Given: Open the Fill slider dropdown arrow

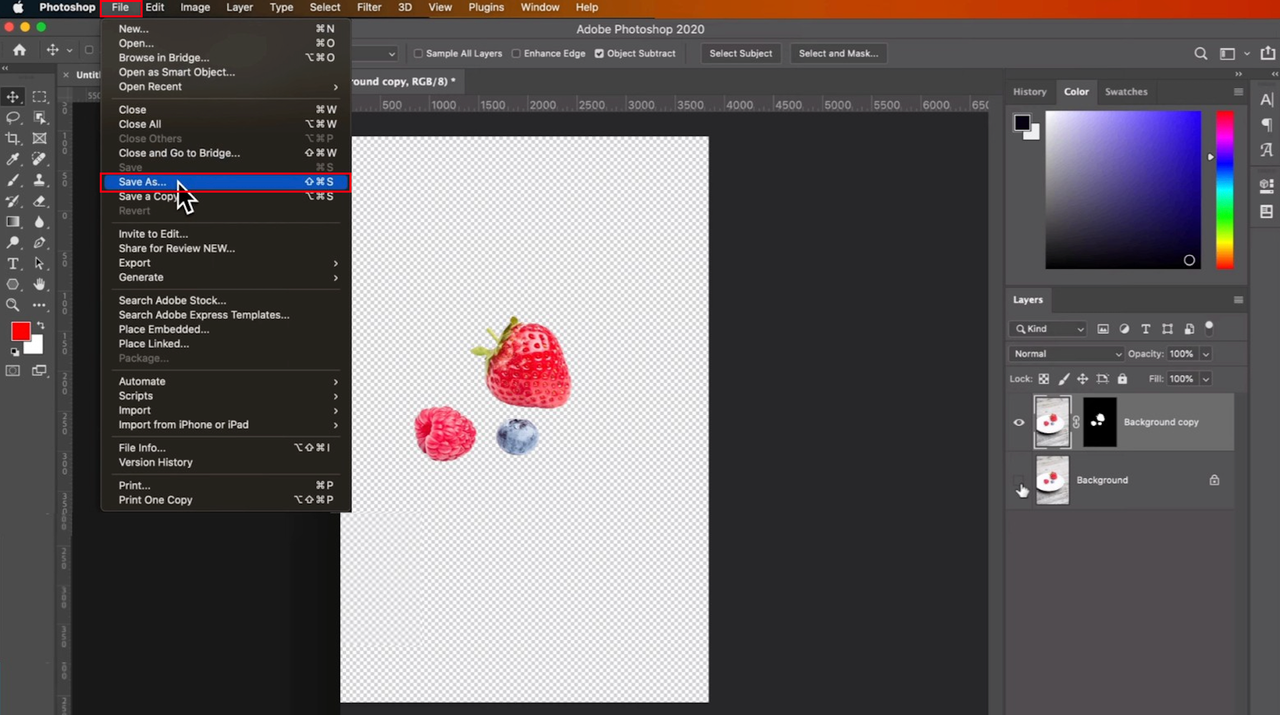Looking at the screenshot, I should 1206,379.
